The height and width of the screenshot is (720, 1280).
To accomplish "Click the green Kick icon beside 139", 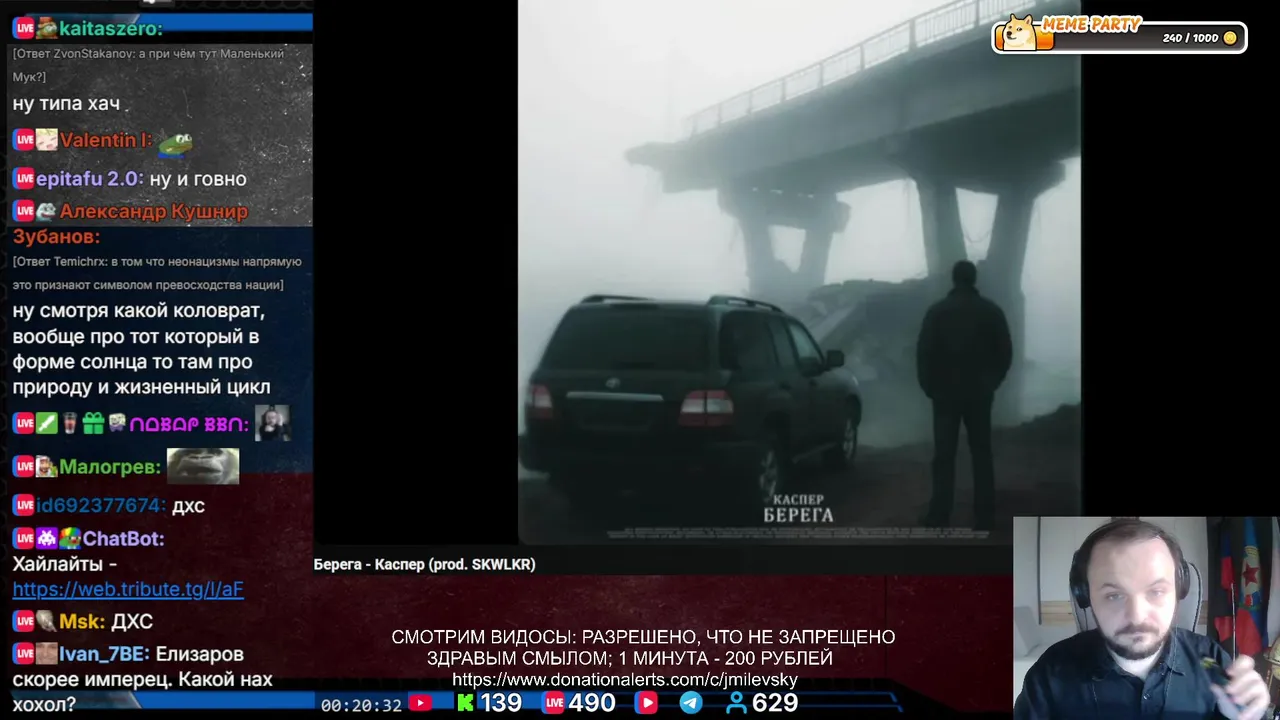I will pyautogui.click(x=465, y=703).
